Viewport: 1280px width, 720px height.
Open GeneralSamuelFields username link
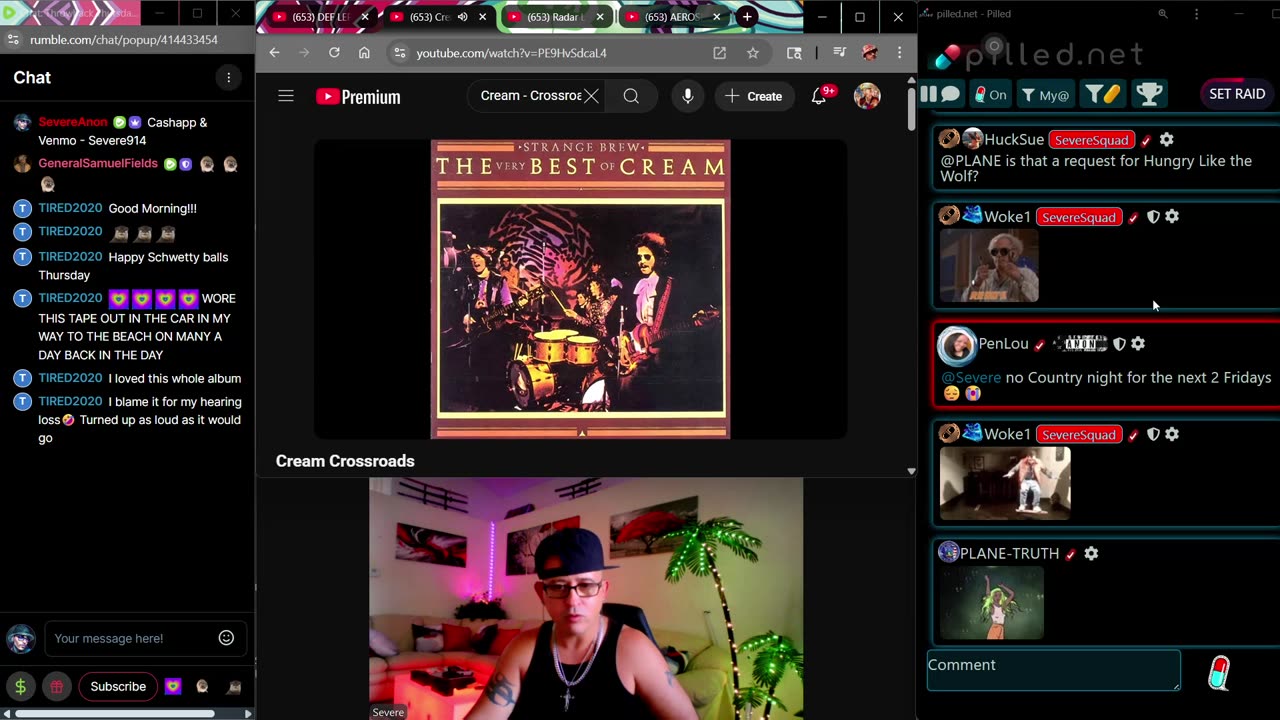coord(98,164)
